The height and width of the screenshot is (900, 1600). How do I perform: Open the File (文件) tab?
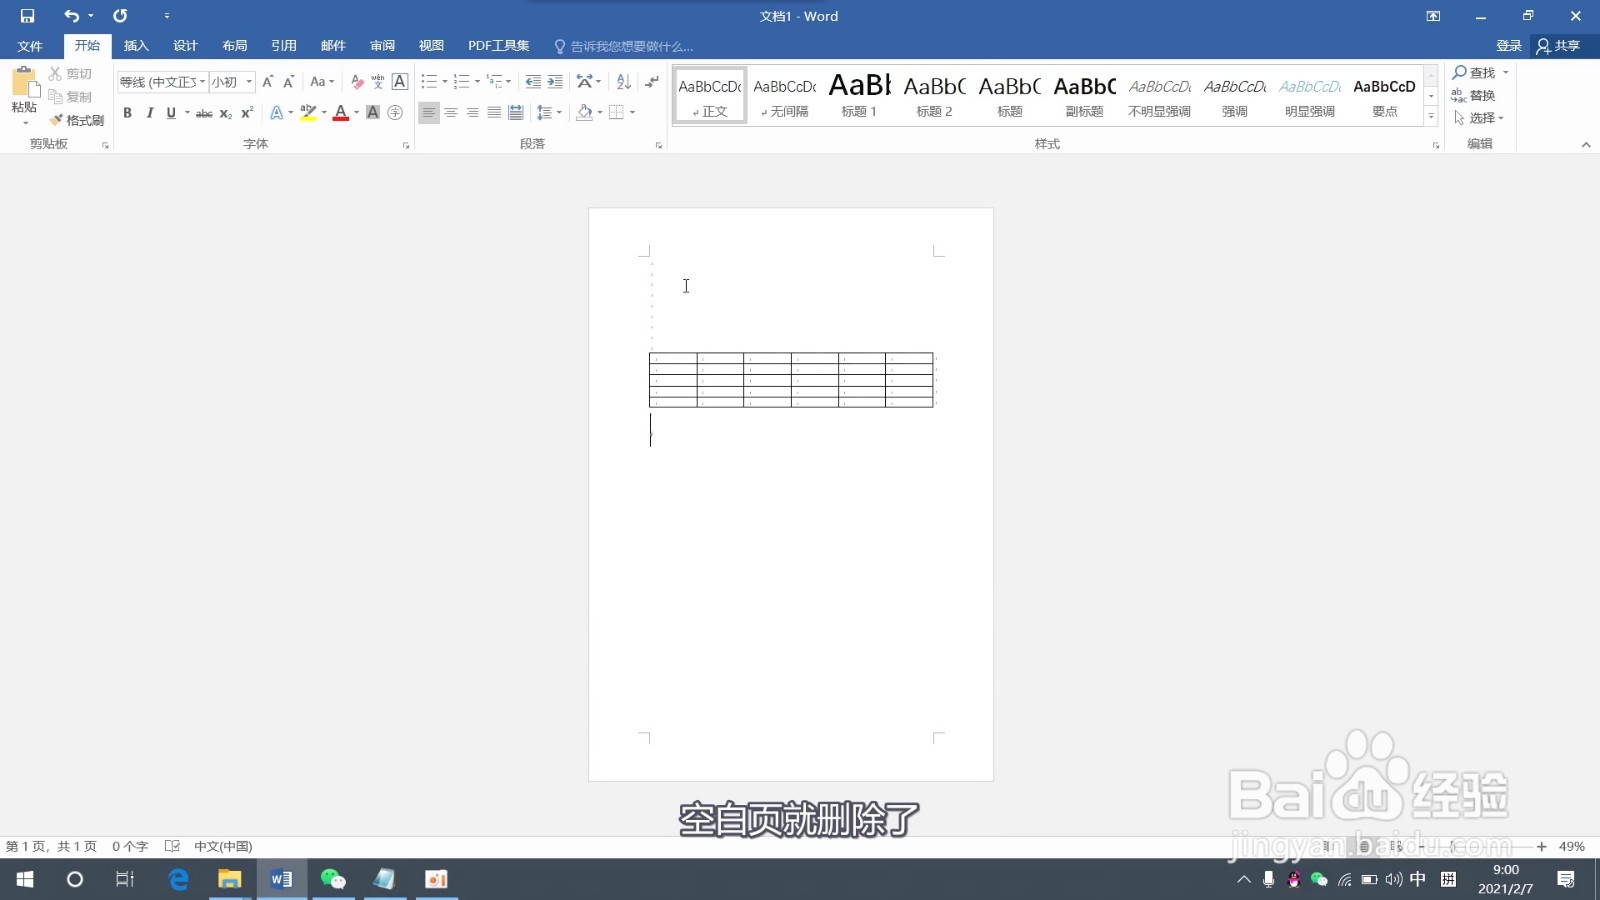tap(30, 46)
